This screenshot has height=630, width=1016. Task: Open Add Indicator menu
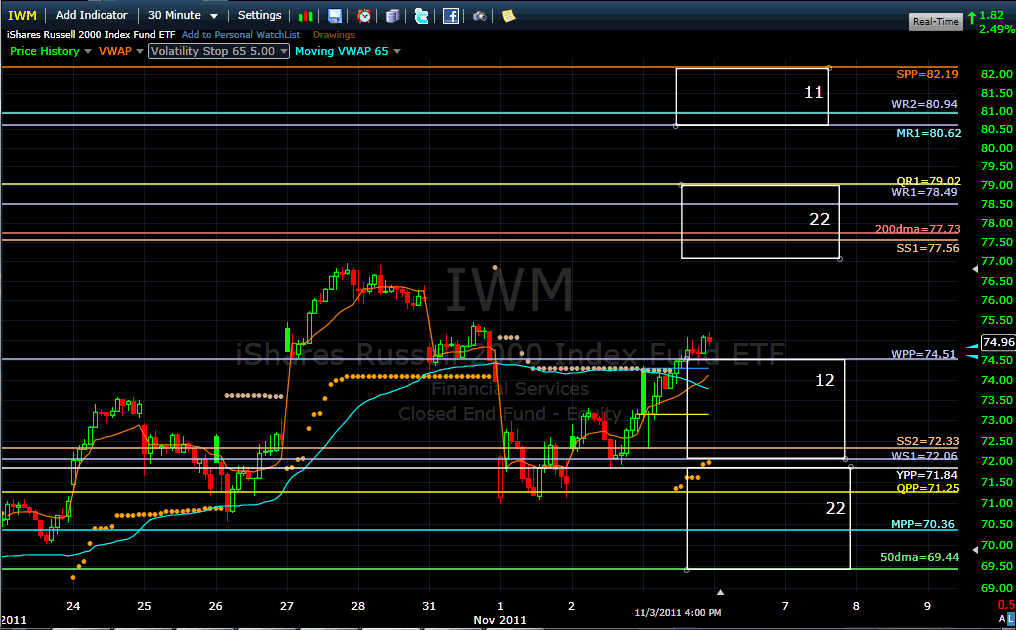click(91, 15)
